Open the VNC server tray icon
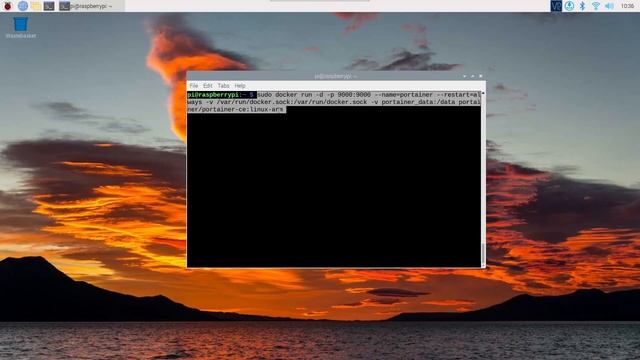The width and height of the screenshot is (640, 360). point(556,6)
